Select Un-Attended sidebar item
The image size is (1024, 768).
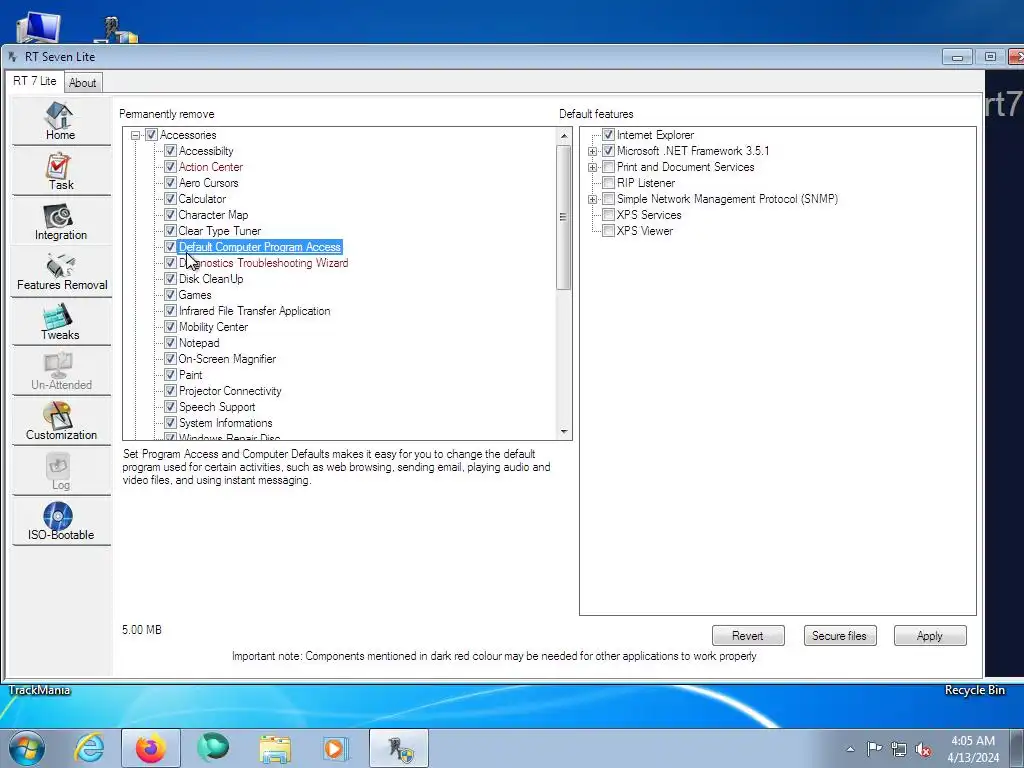[61, 372]
